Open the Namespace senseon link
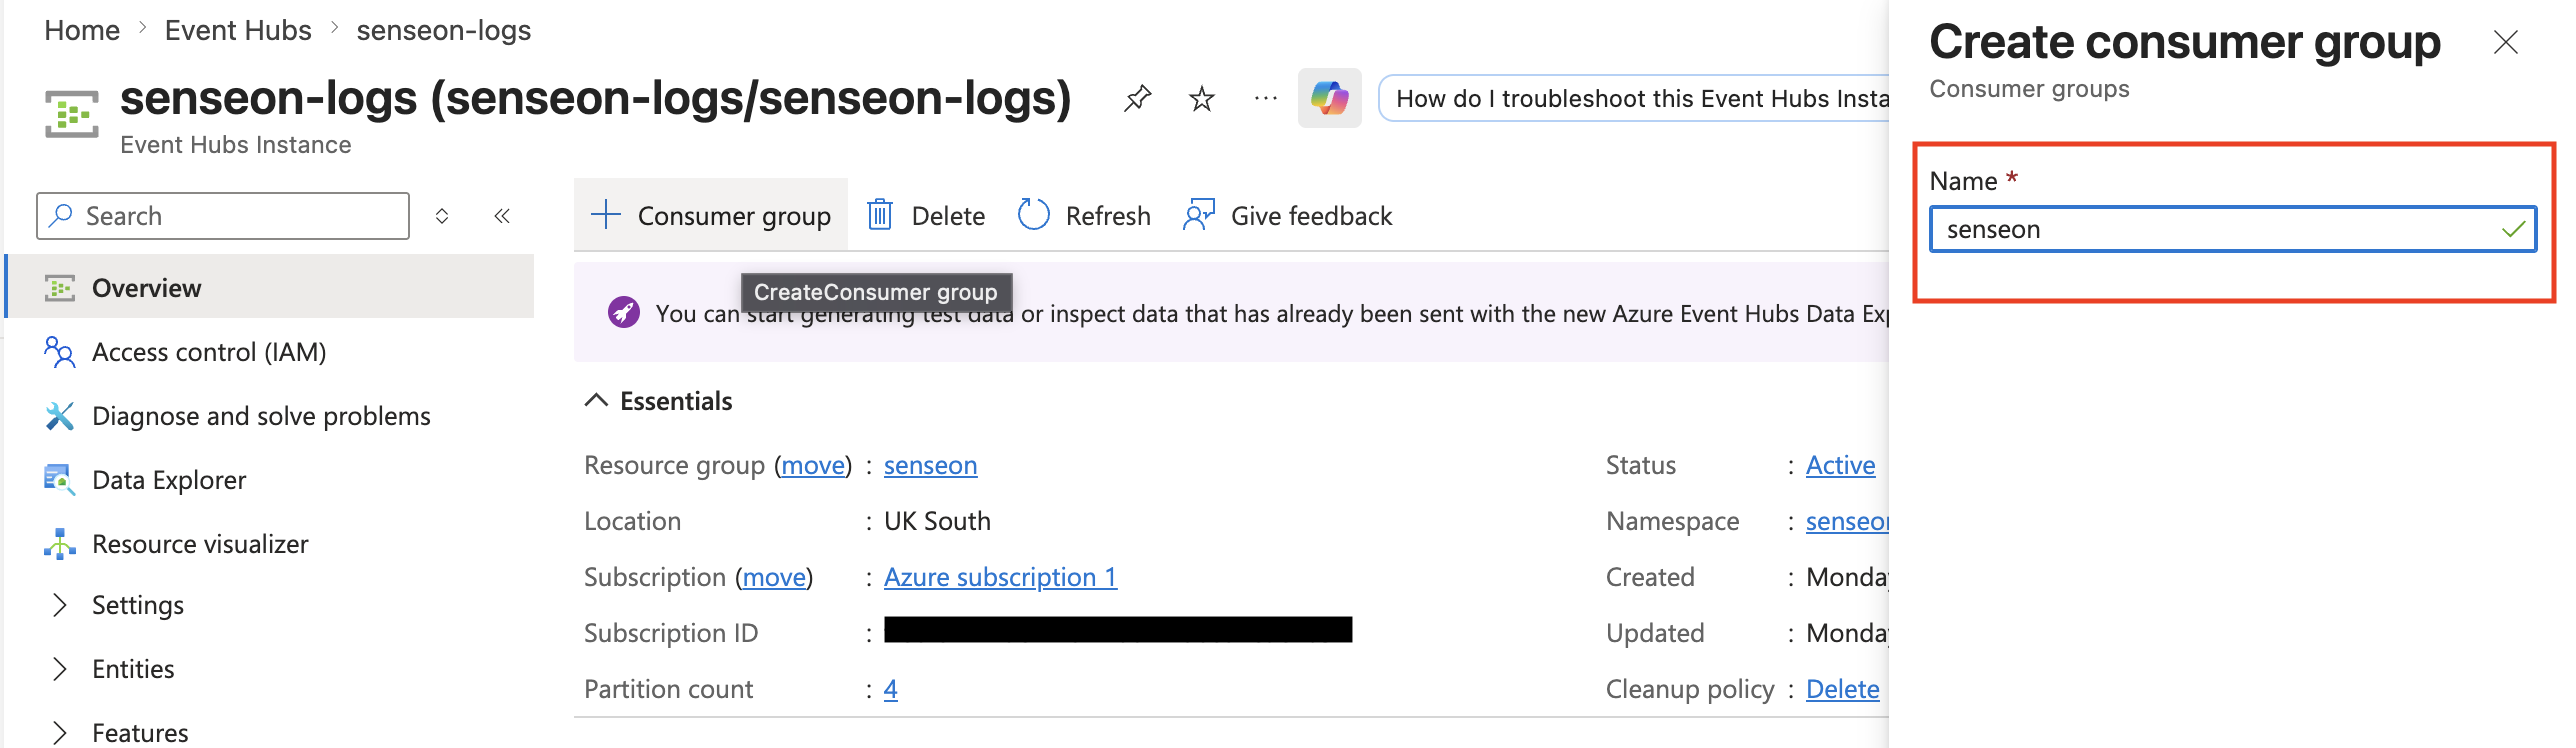 [x=1847, y=521]
